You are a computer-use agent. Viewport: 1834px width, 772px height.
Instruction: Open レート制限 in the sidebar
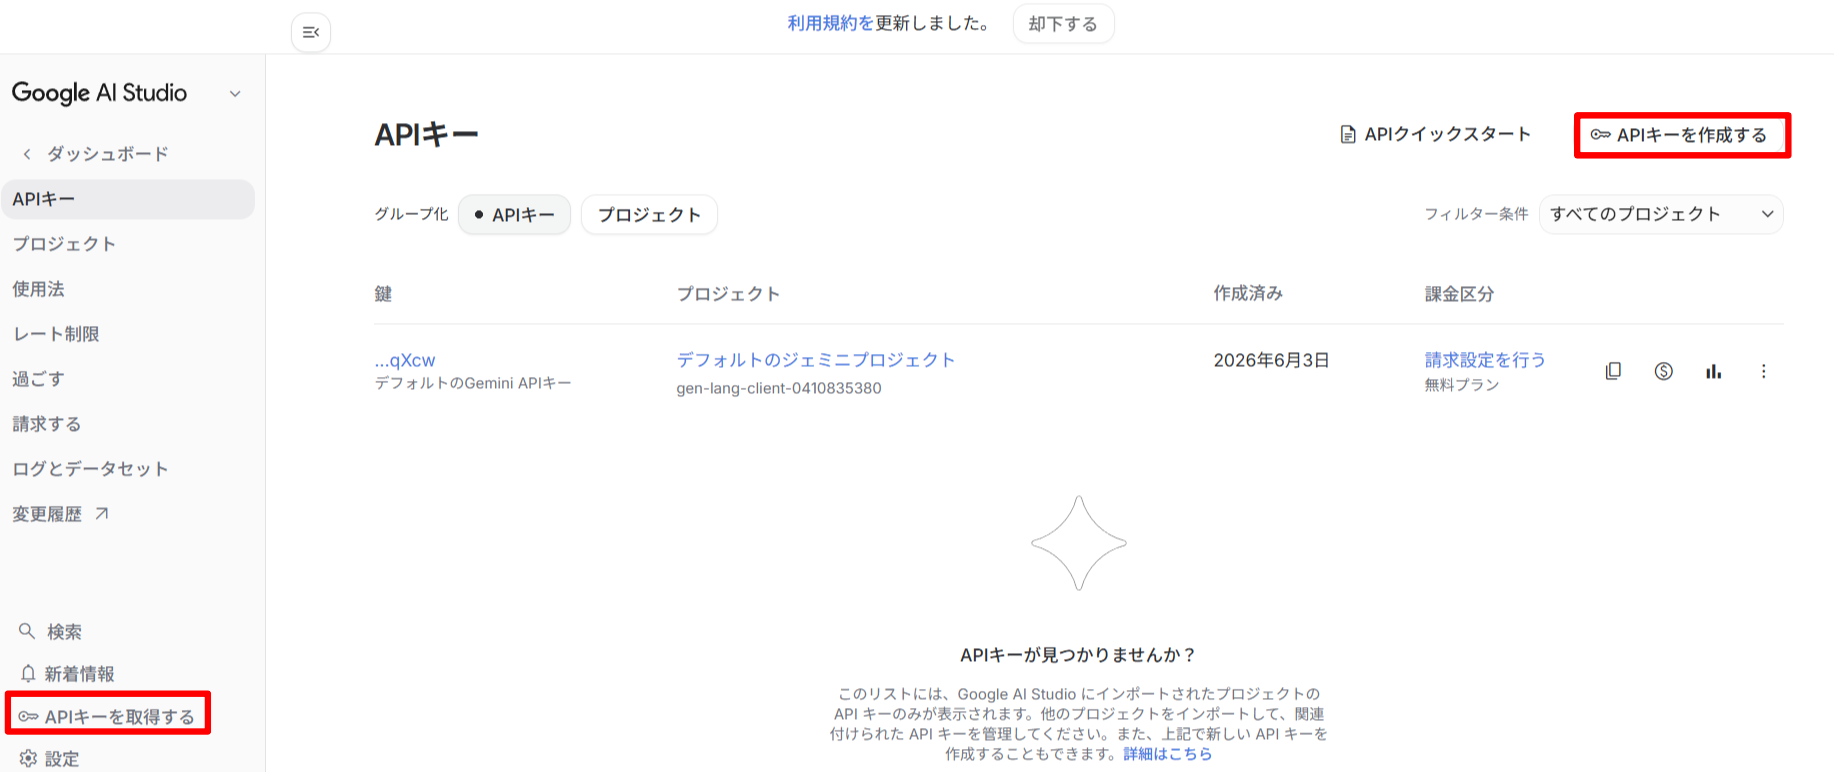point(56,334)
